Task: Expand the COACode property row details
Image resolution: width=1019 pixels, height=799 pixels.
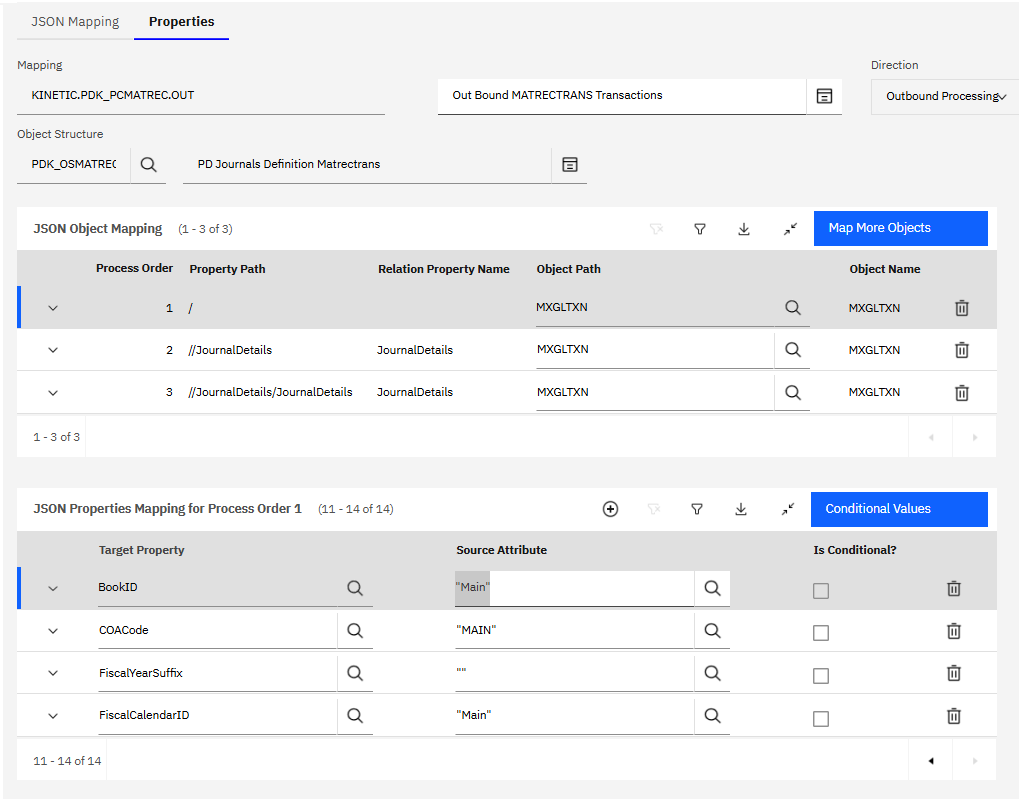Action: (x=53, y=631)
